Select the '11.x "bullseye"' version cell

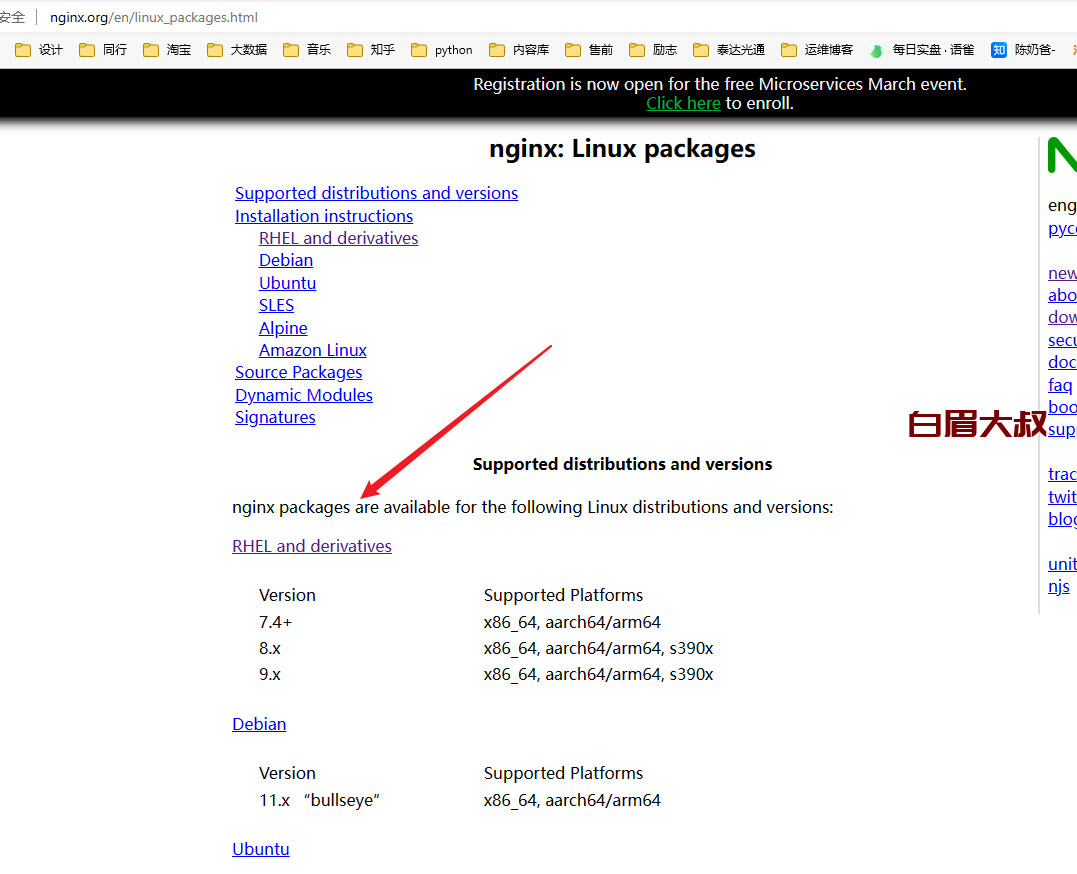(x=319, y=800)
